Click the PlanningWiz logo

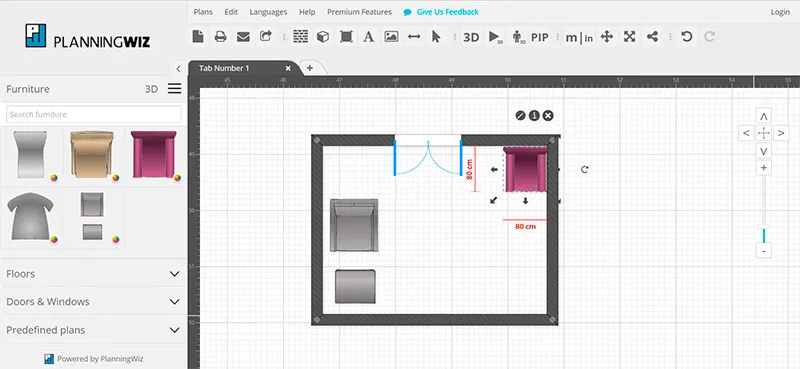(x=88, y=37)
